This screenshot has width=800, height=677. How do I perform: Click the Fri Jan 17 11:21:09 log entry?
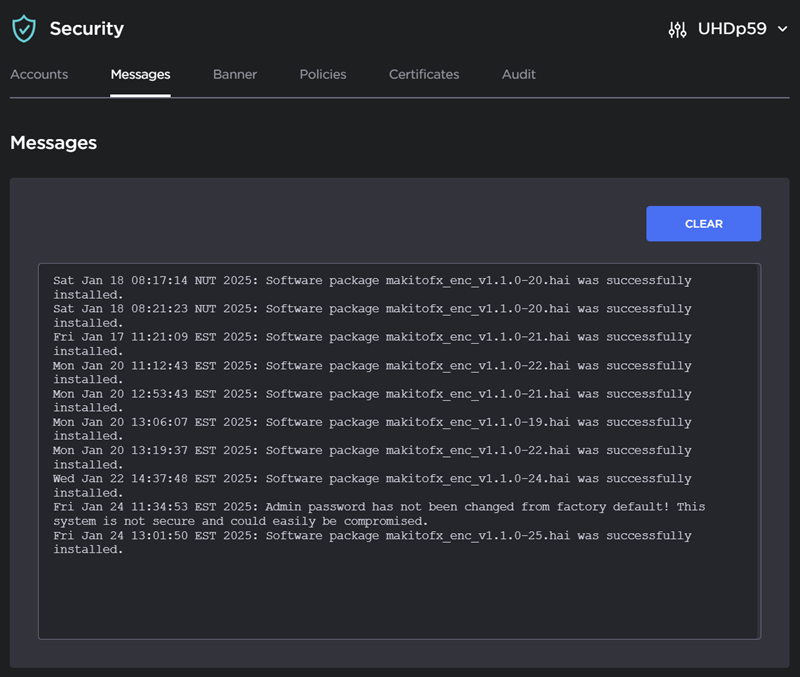(372, 344)
